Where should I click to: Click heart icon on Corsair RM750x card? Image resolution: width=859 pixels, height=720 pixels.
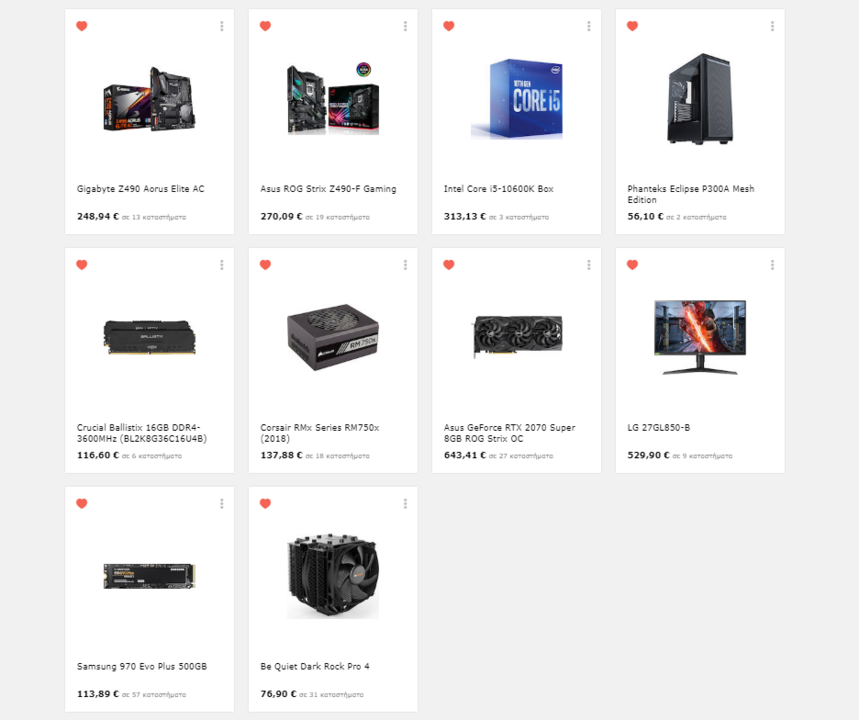265,265
